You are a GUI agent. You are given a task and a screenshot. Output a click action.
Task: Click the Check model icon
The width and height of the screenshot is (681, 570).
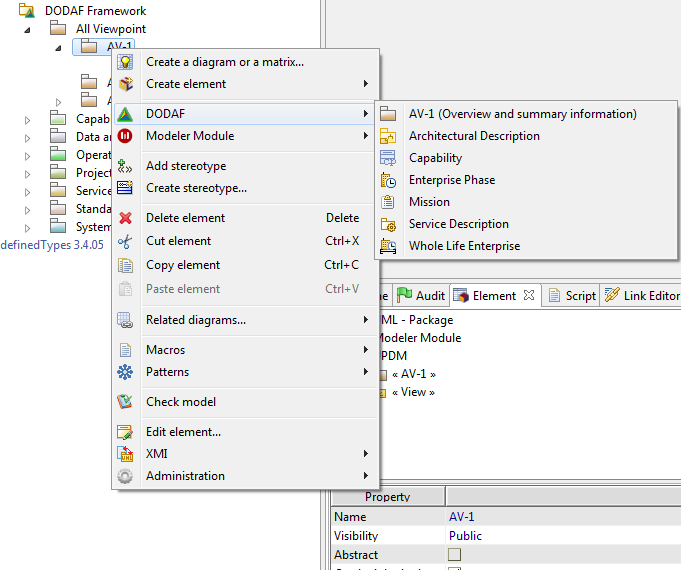(125, 402)
